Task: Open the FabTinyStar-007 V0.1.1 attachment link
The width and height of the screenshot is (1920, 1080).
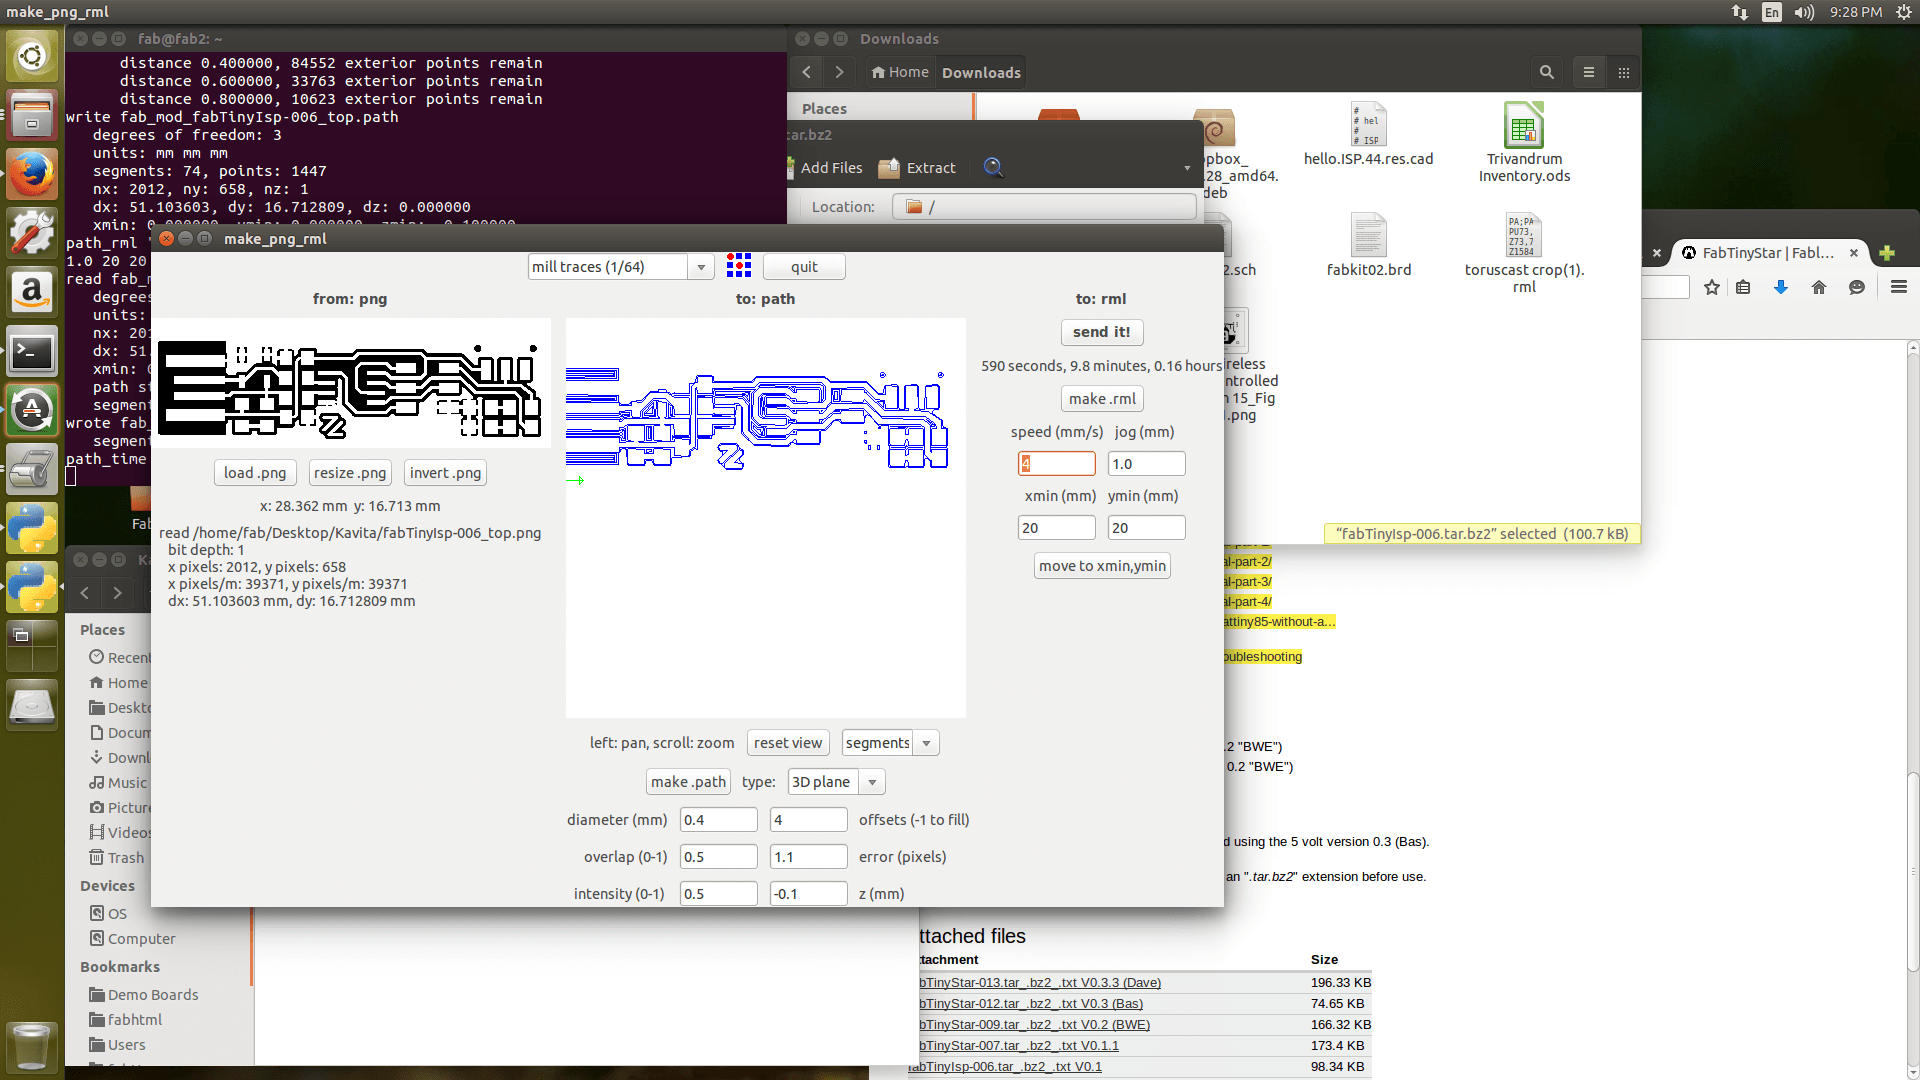Action: coord(1019,1045)
